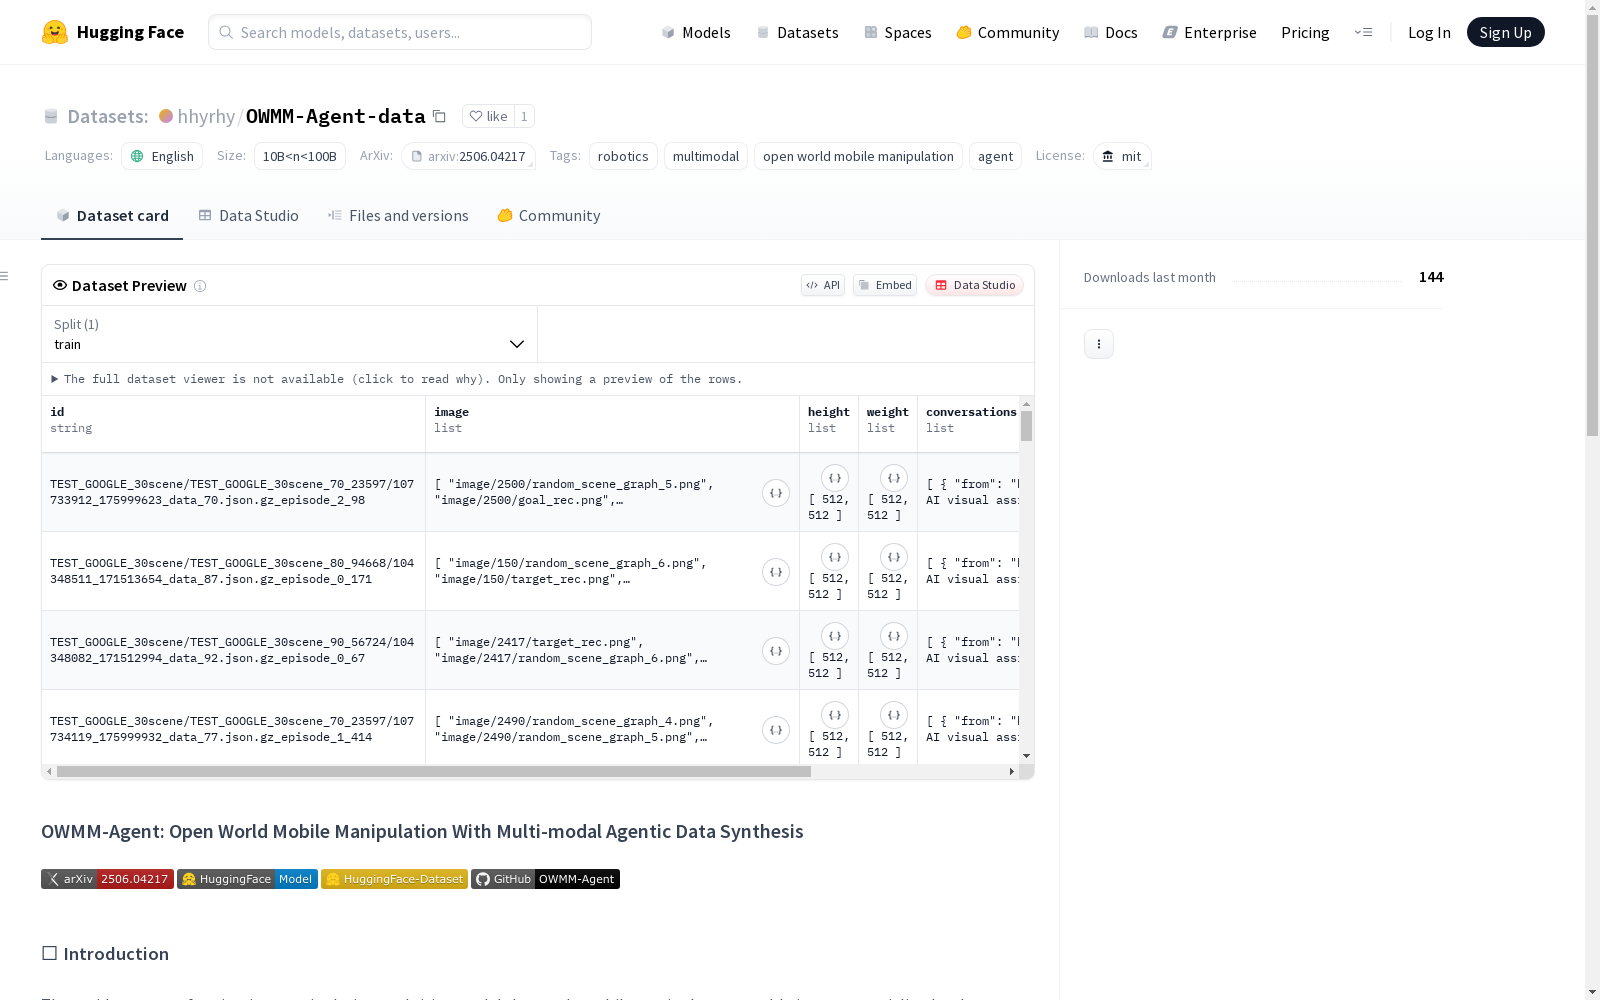Click the Log In link
The width and height of the screenshot is (1600, 1000).
click(x=1429, y=32)
